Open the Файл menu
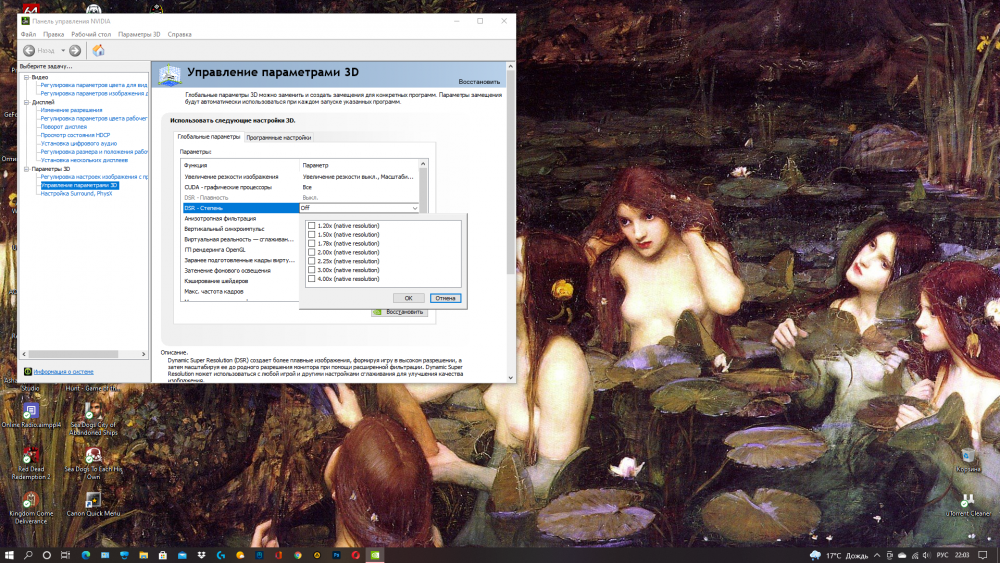The image size is (1000, 563). coord(28,34)
